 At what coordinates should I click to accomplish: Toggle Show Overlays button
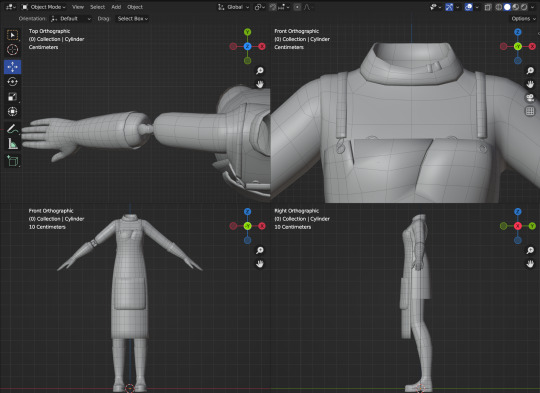468,7
